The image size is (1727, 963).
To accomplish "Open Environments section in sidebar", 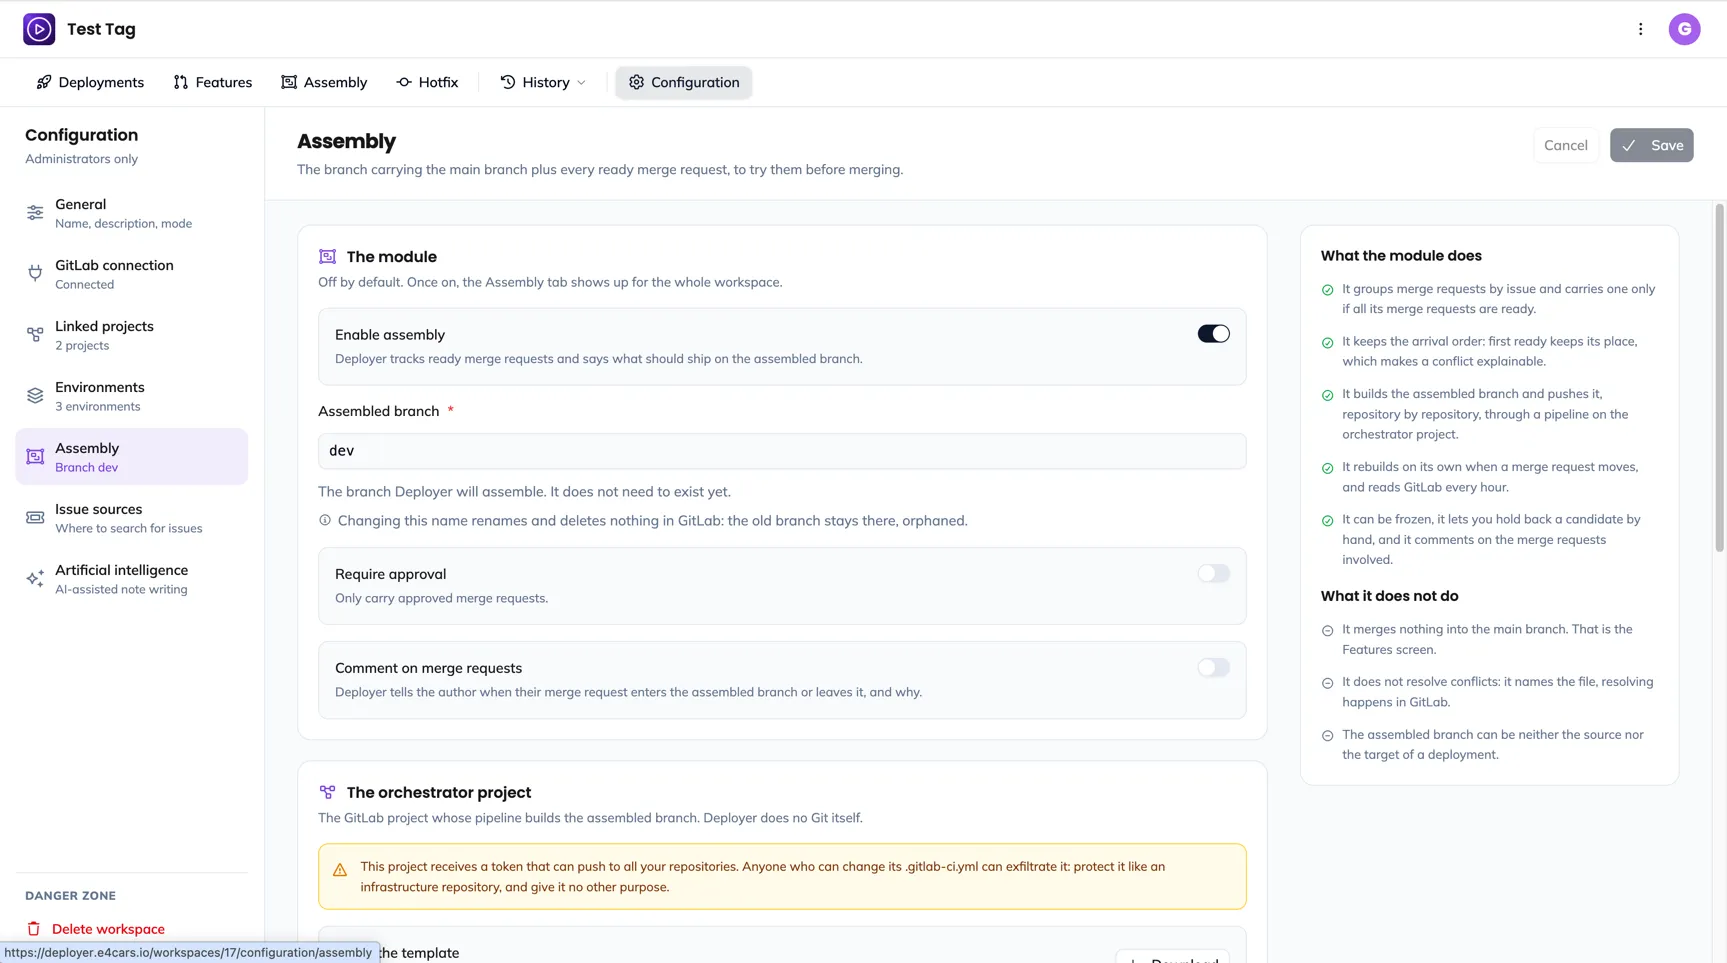I will coord(132,396).
